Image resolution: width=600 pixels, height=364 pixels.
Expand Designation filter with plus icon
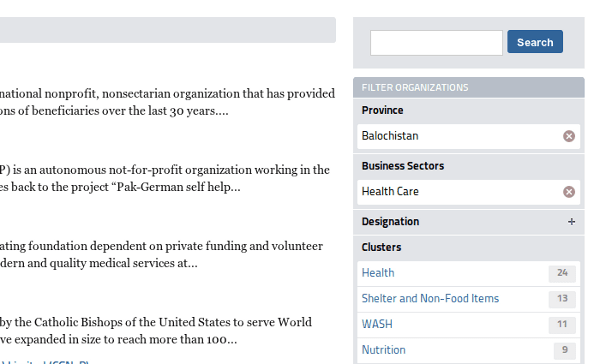point(571,222)
